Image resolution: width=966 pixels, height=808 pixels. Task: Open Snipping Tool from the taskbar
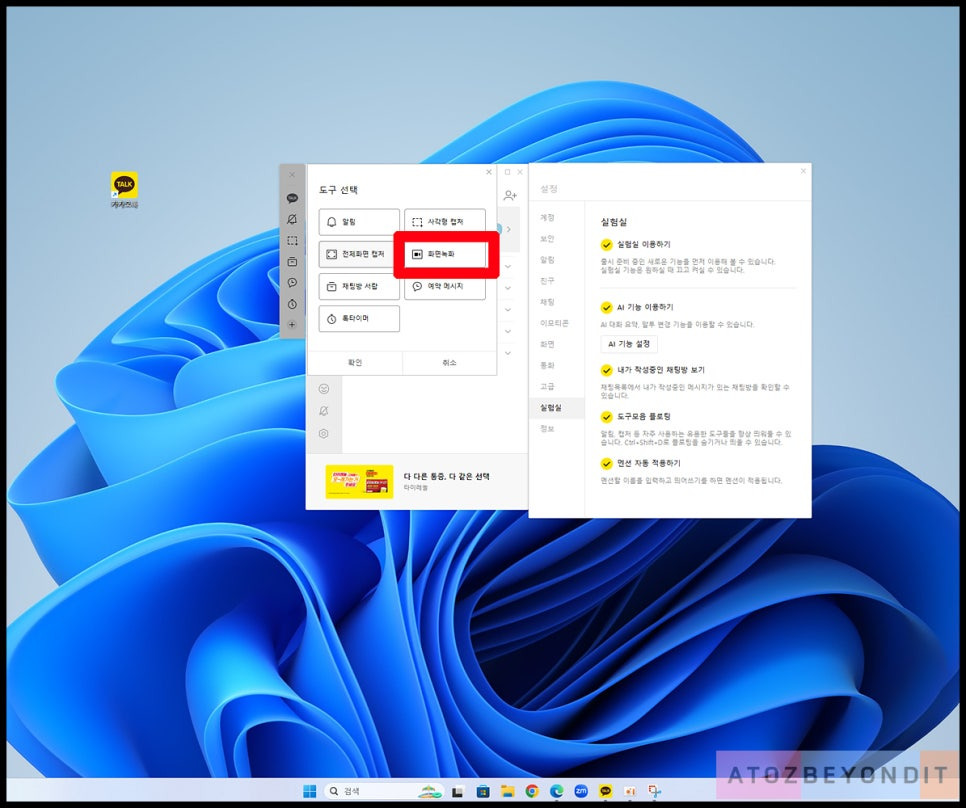(654, 791)
